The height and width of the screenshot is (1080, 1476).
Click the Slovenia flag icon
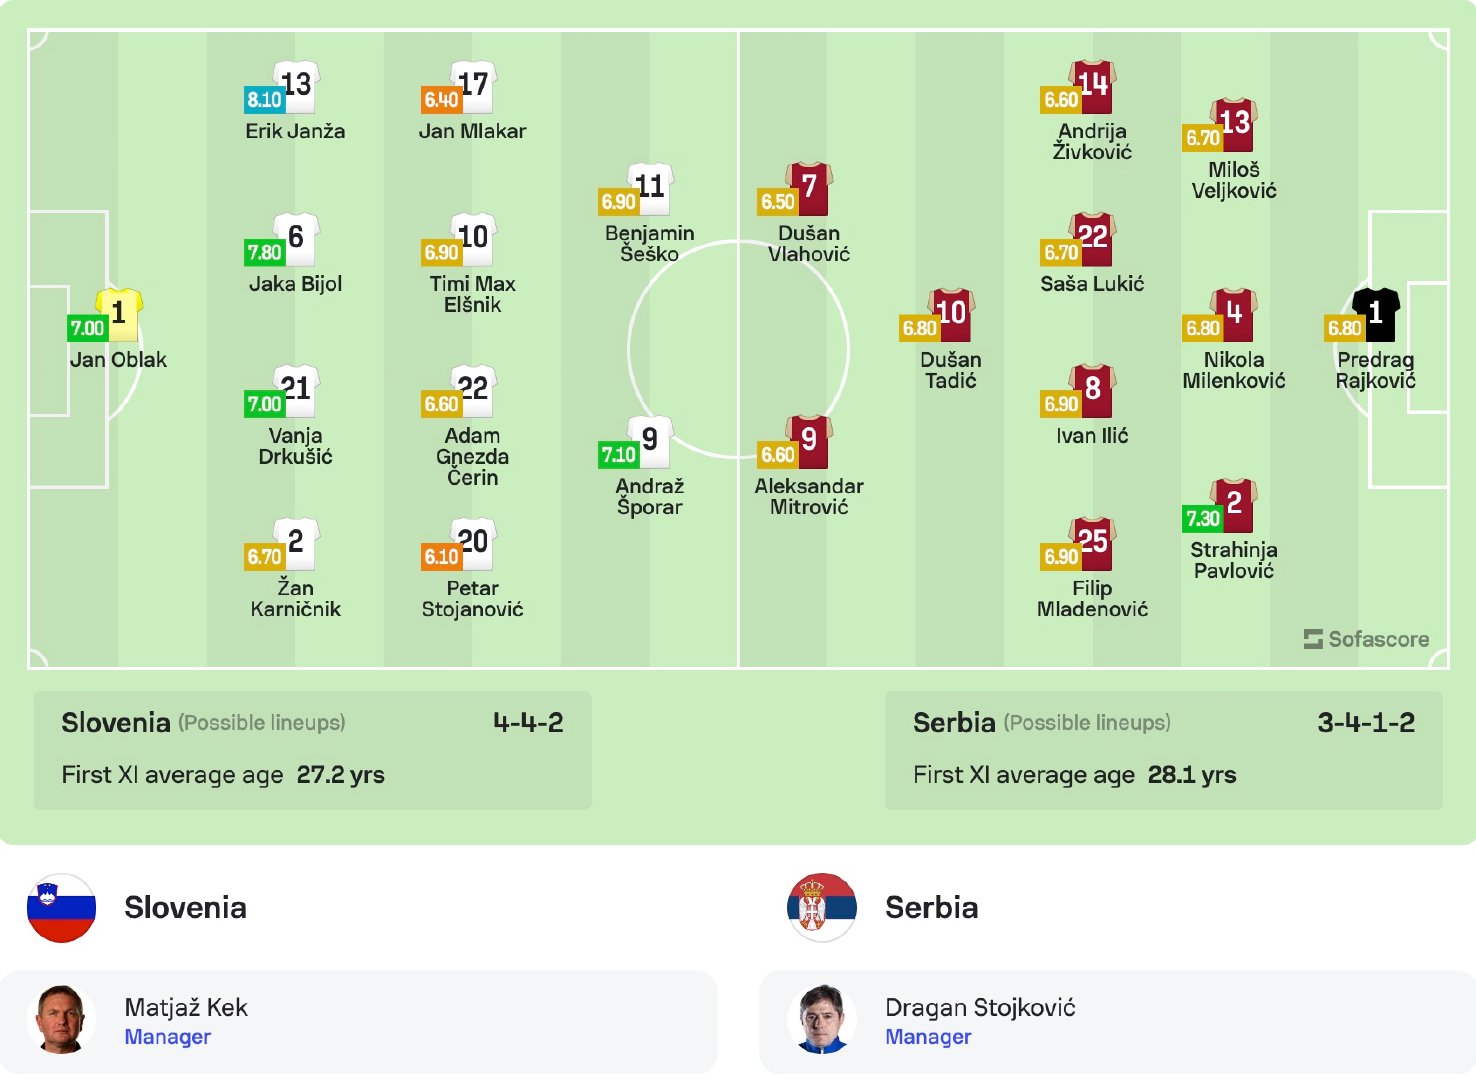pyautogui.click(x=62, y=908)
